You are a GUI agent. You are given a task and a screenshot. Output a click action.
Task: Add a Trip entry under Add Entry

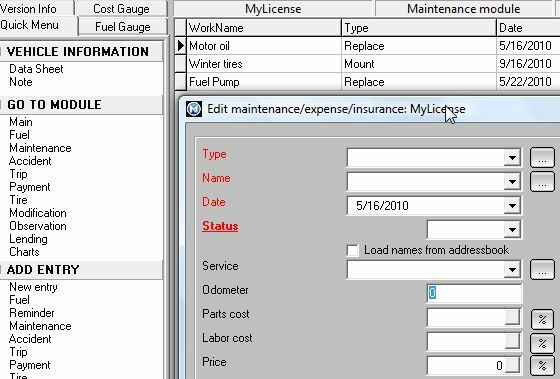18,352
